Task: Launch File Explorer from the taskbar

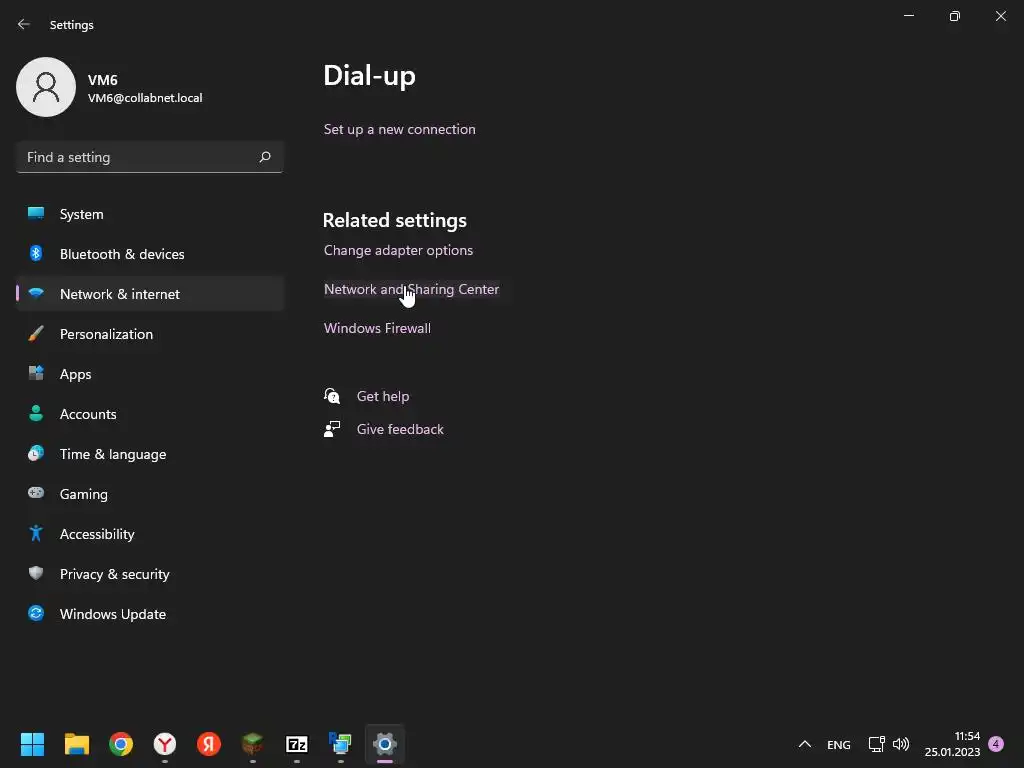Action: pyautogui.click(x=76, y=744)
